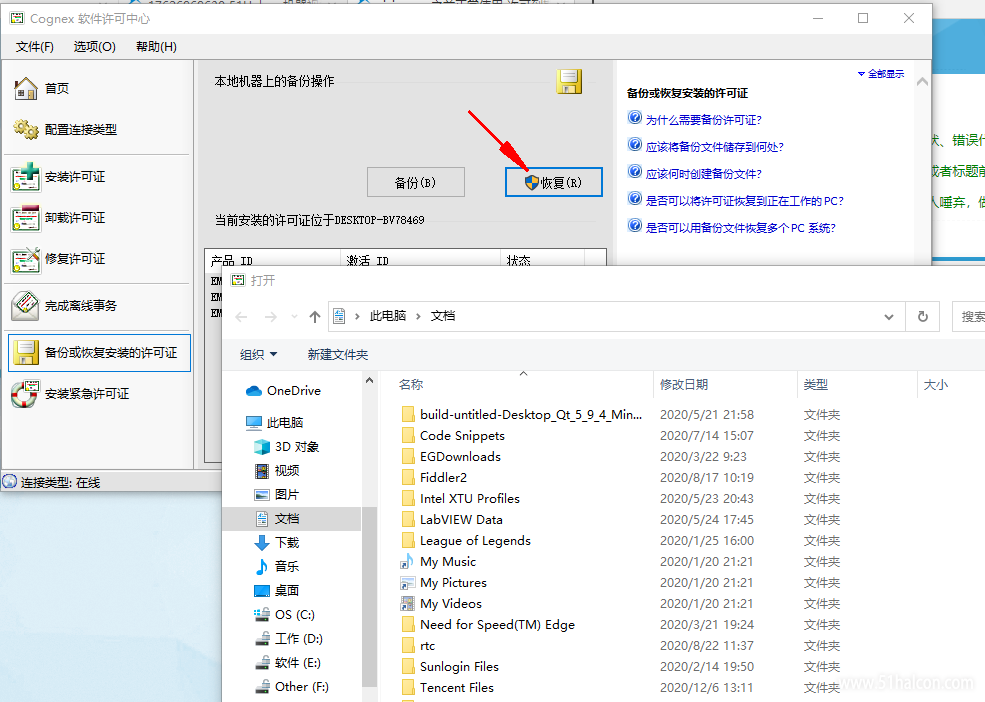This screenshot has height=702, width=985.
Task: Open the 选项(O) menu
Action: click(x=95, y=47)
